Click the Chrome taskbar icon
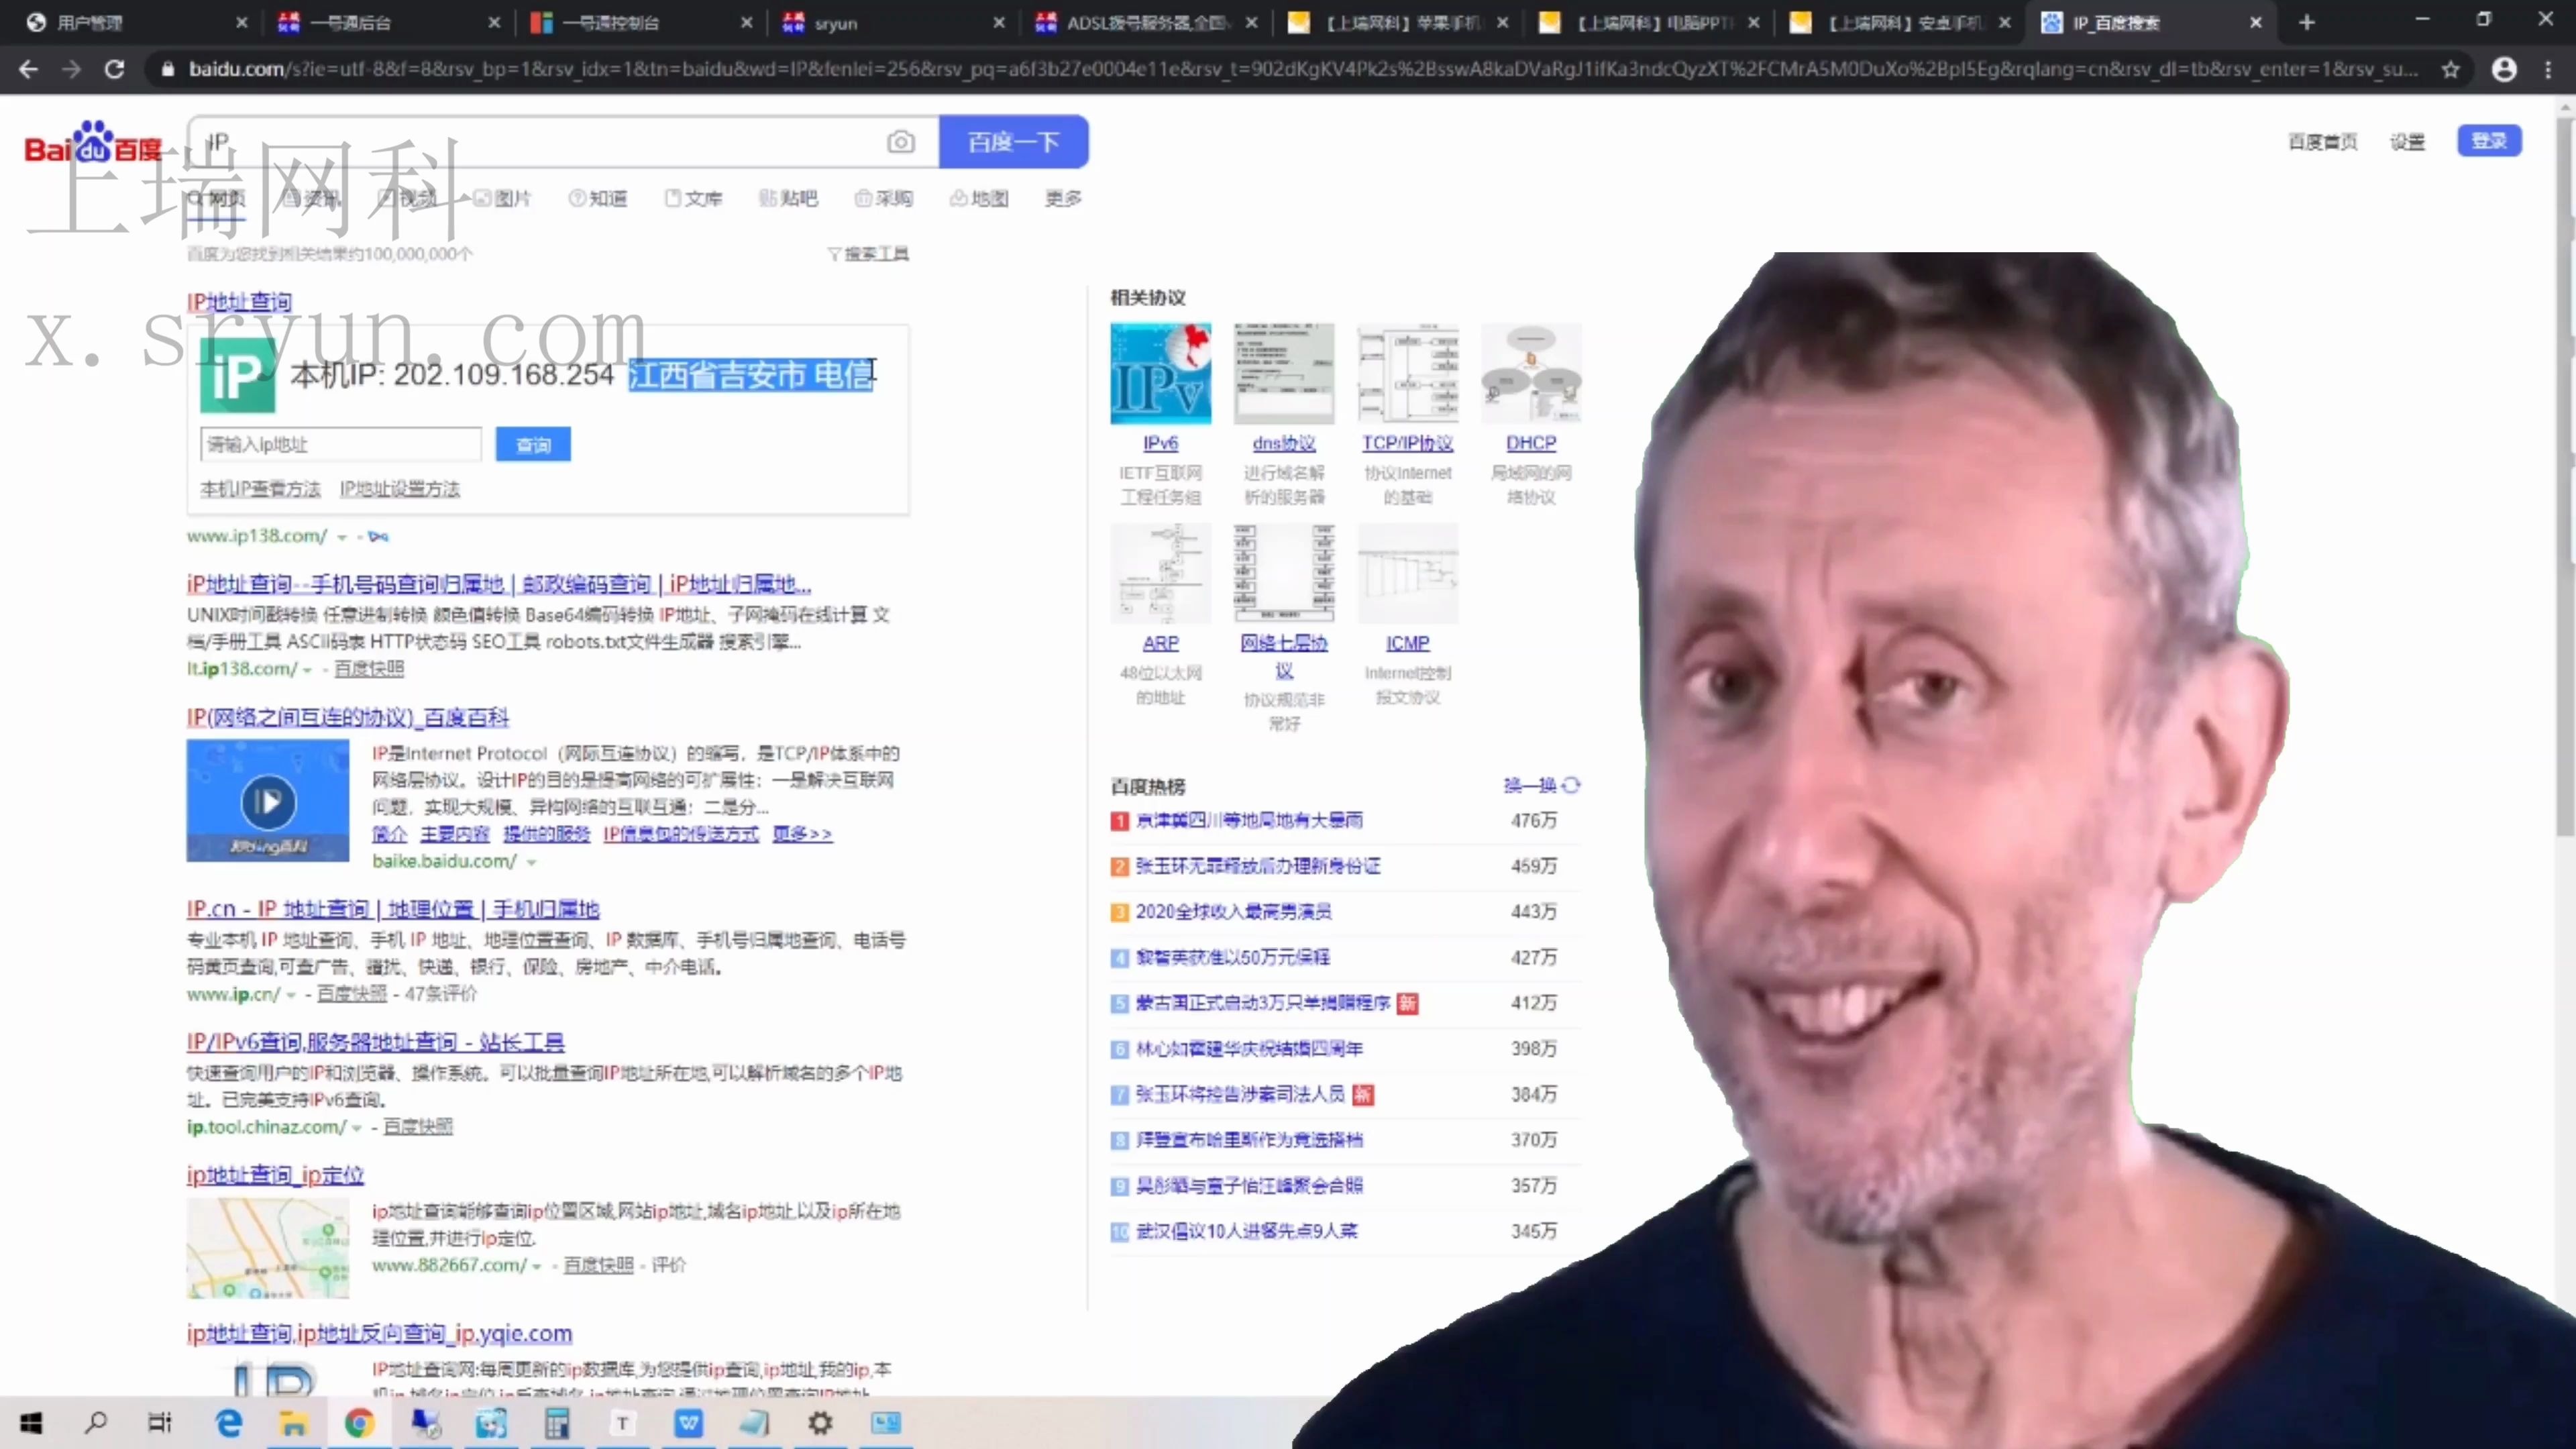Screen dimensions: 2576x1449 point(359,1422)
